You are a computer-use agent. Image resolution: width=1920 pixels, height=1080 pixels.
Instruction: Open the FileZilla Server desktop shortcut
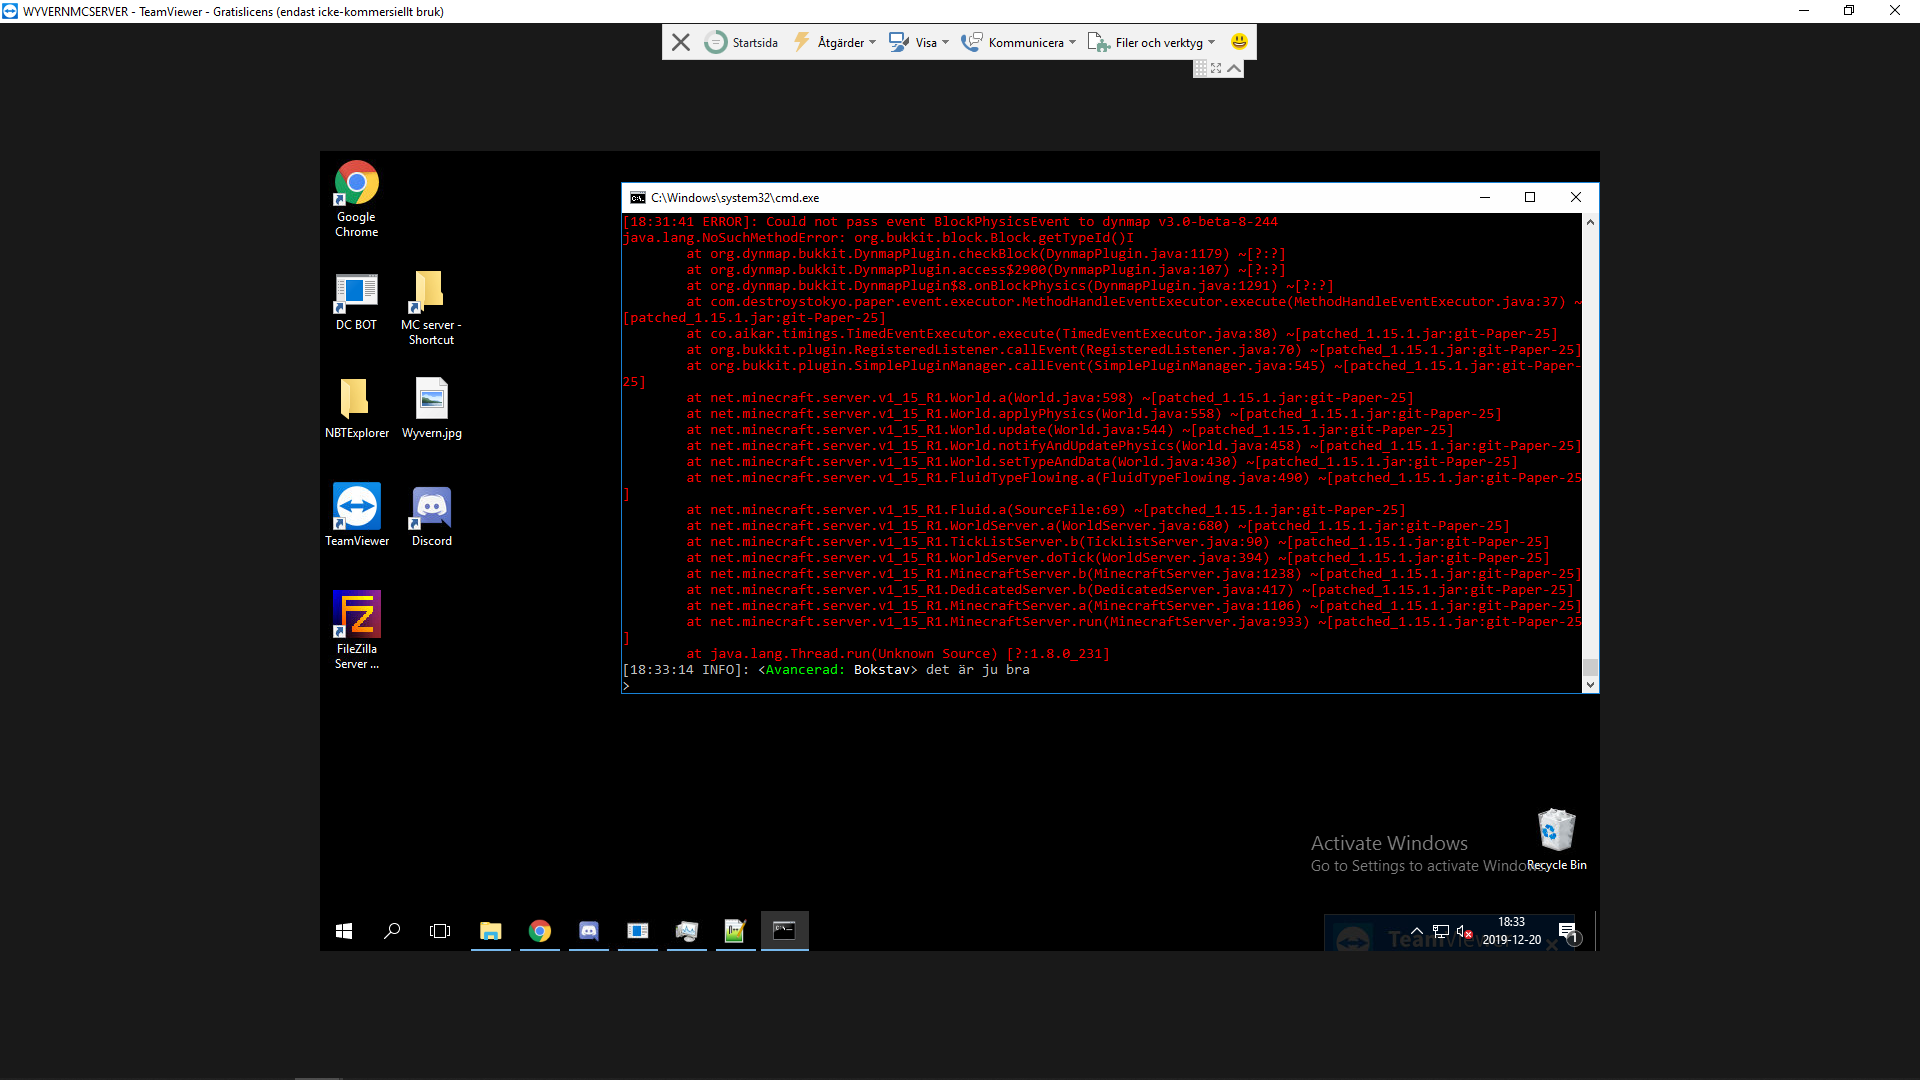tap(356, 630)
